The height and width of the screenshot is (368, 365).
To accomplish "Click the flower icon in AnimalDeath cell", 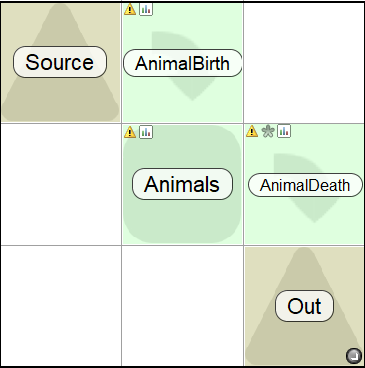I will pos(268,131).
